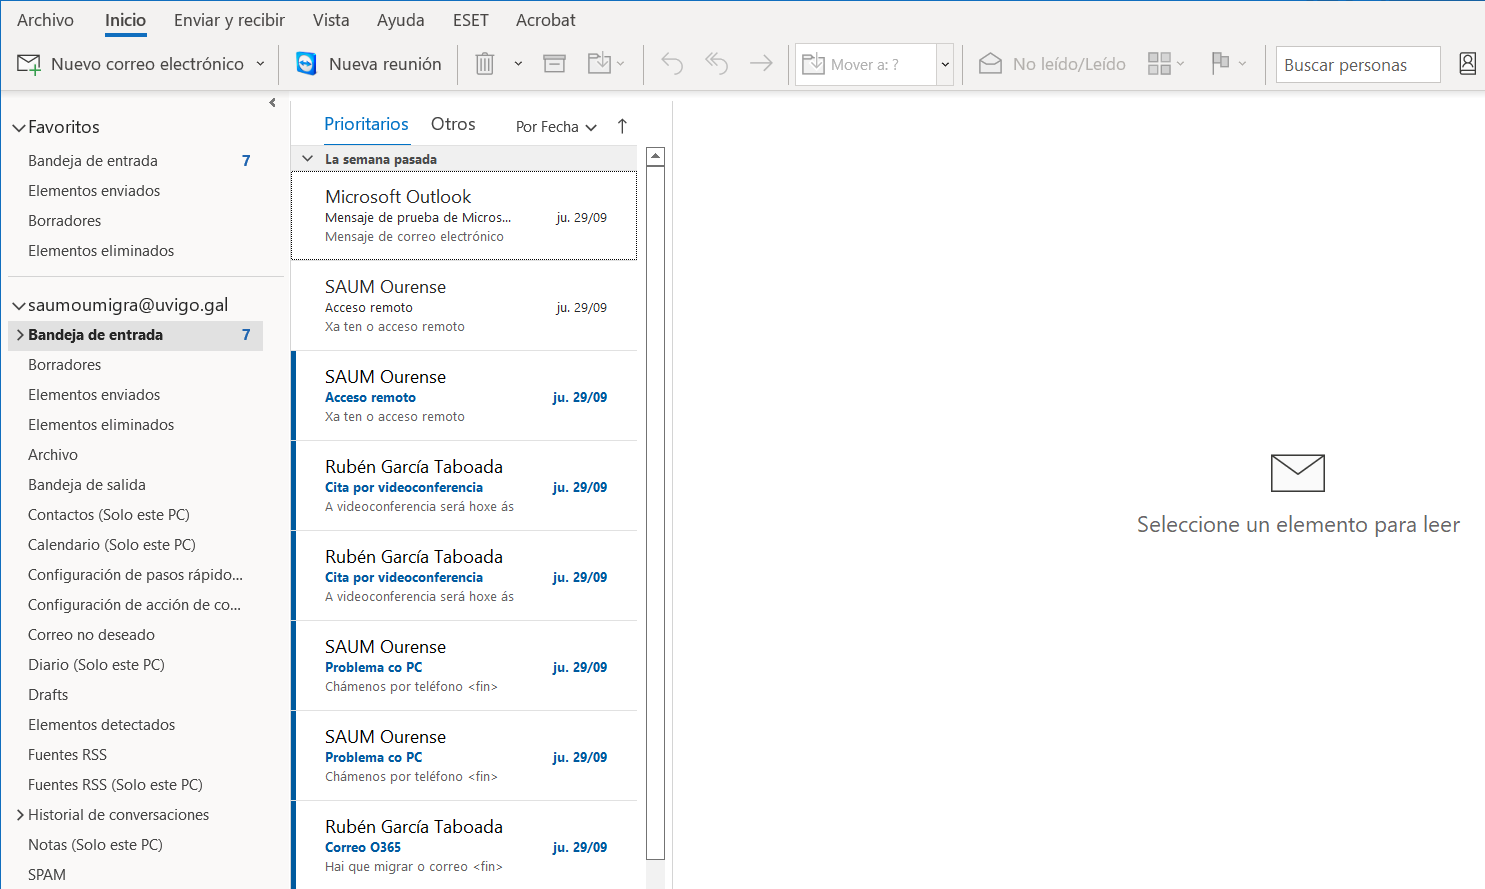Click the Buscar personas search field
This screenshot has height=889, width=1485.
1356,65
